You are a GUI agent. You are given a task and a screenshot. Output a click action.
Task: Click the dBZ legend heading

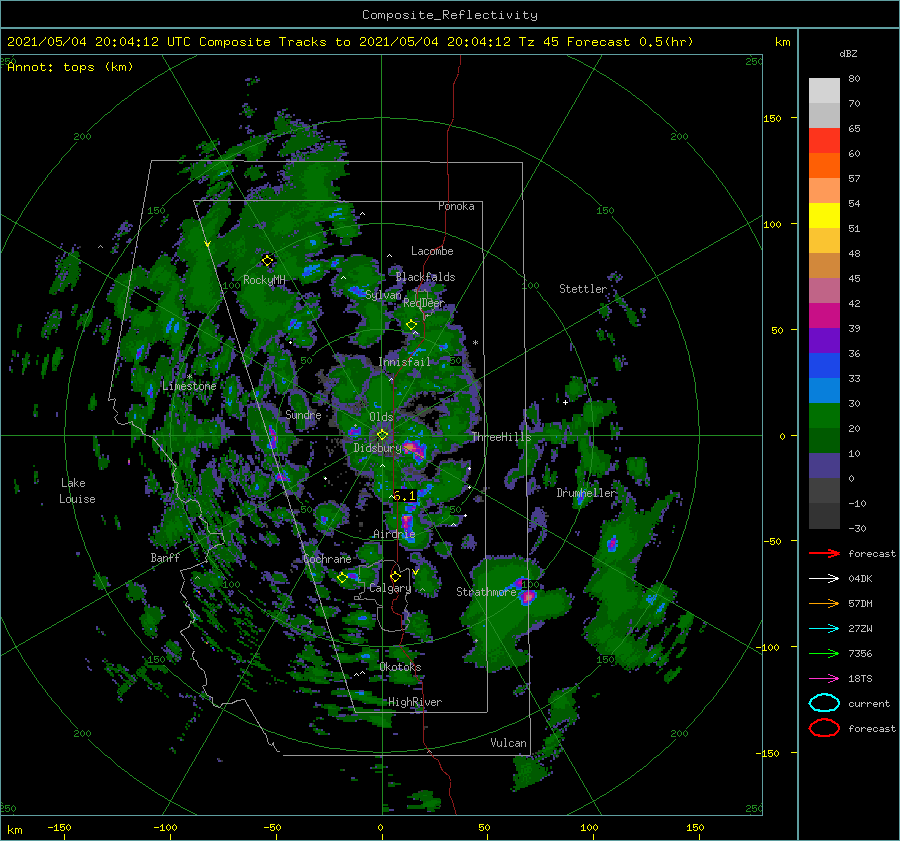[848, 54]
